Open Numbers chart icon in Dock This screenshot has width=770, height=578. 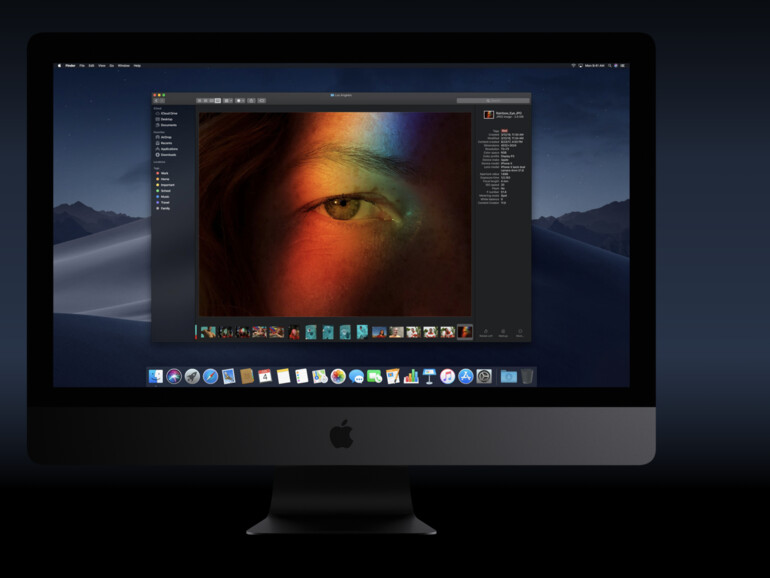[411, 377]
